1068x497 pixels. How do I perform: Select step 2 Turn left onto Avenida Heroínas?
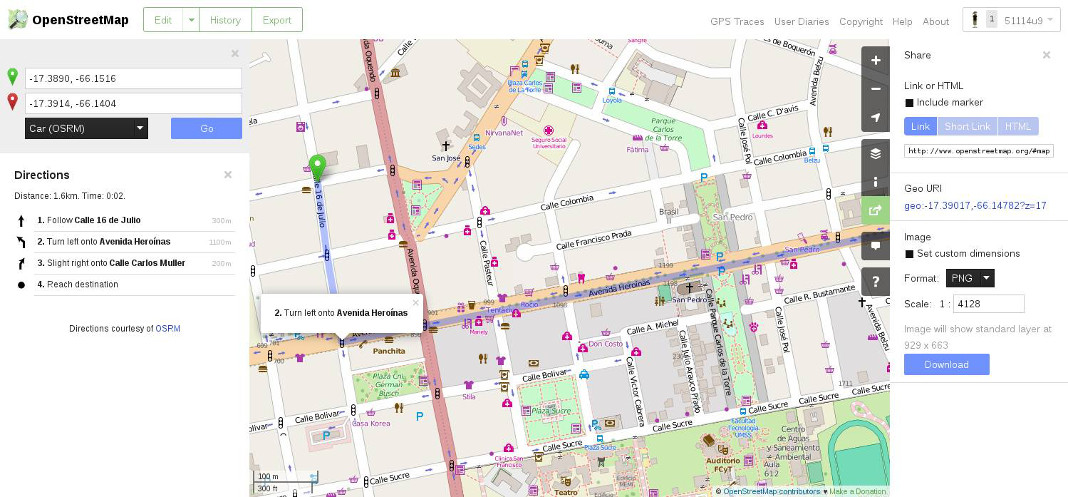pyautogui.click(x=125, y=242)
